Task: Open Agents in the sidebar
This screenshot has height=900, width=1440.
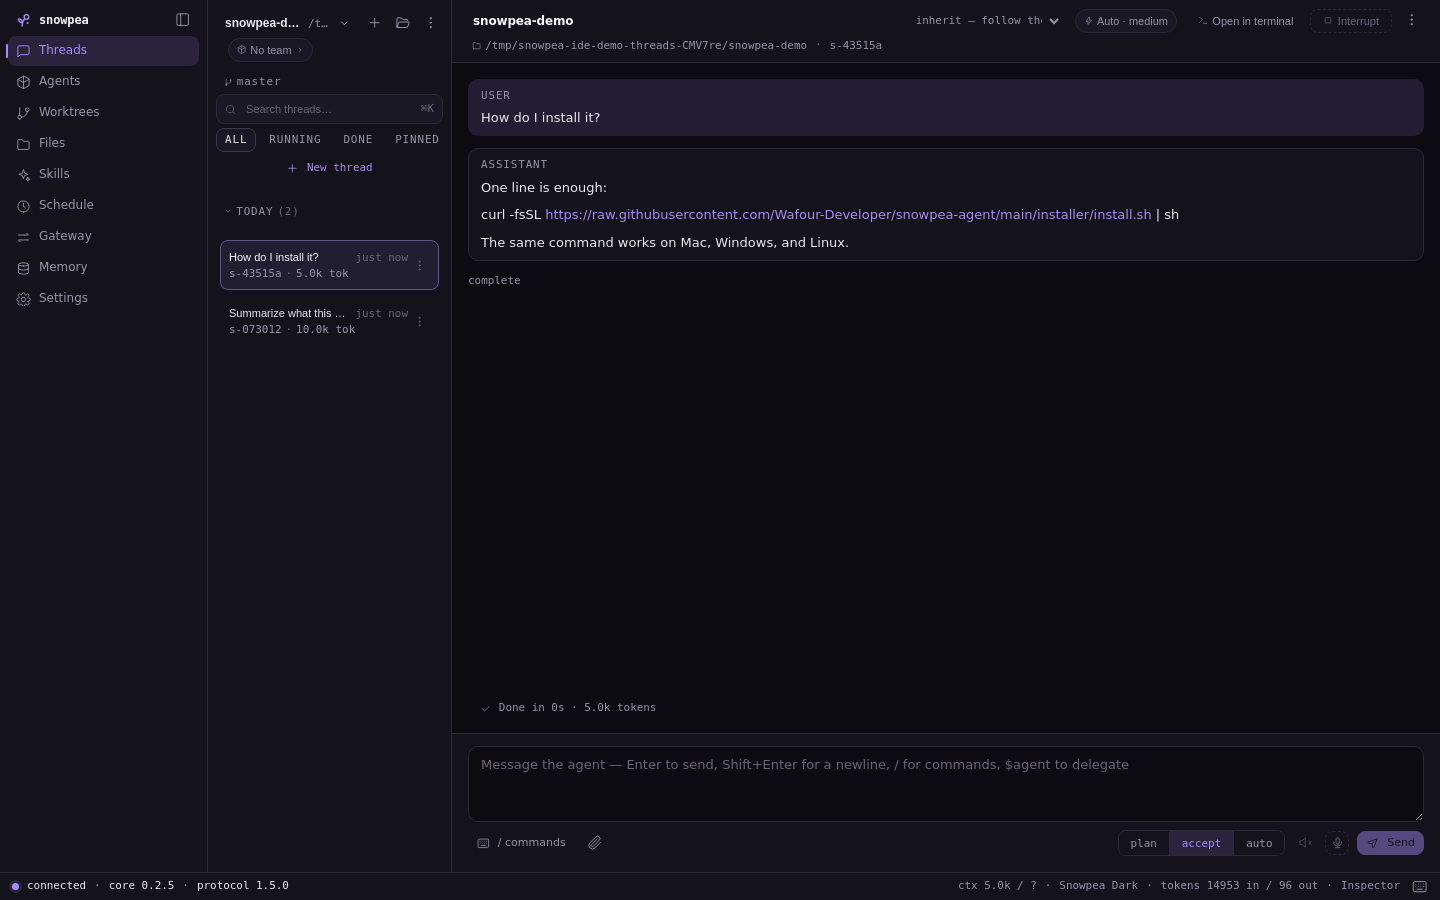Action: [103, 81]
